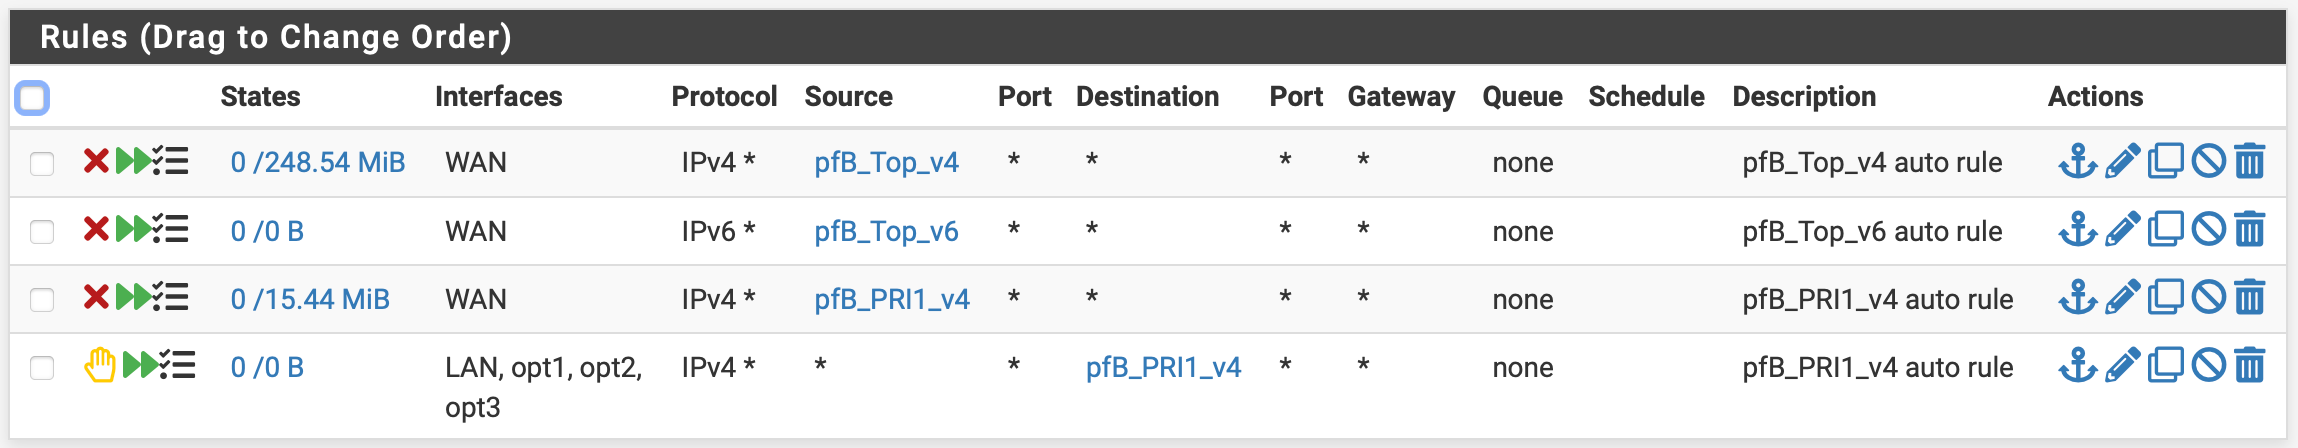This screenshot has width=2298, height=448.
Task: Click the yellow hand reject icon
Action: click(99, 366)
